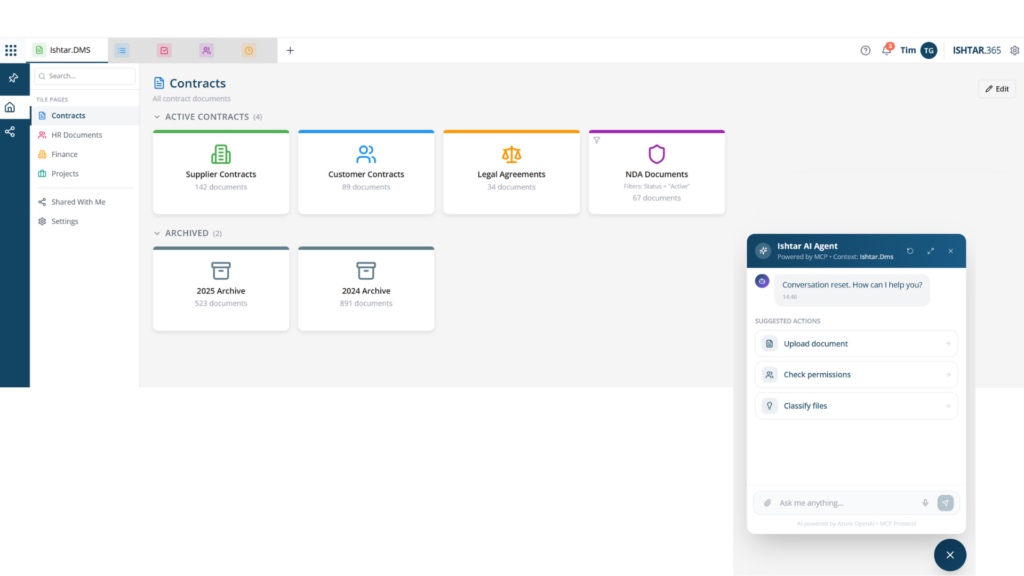Expand the AI Agent panel to fullscreen
The width and height of the screenshot is (1024, 576).
[930, 251]
